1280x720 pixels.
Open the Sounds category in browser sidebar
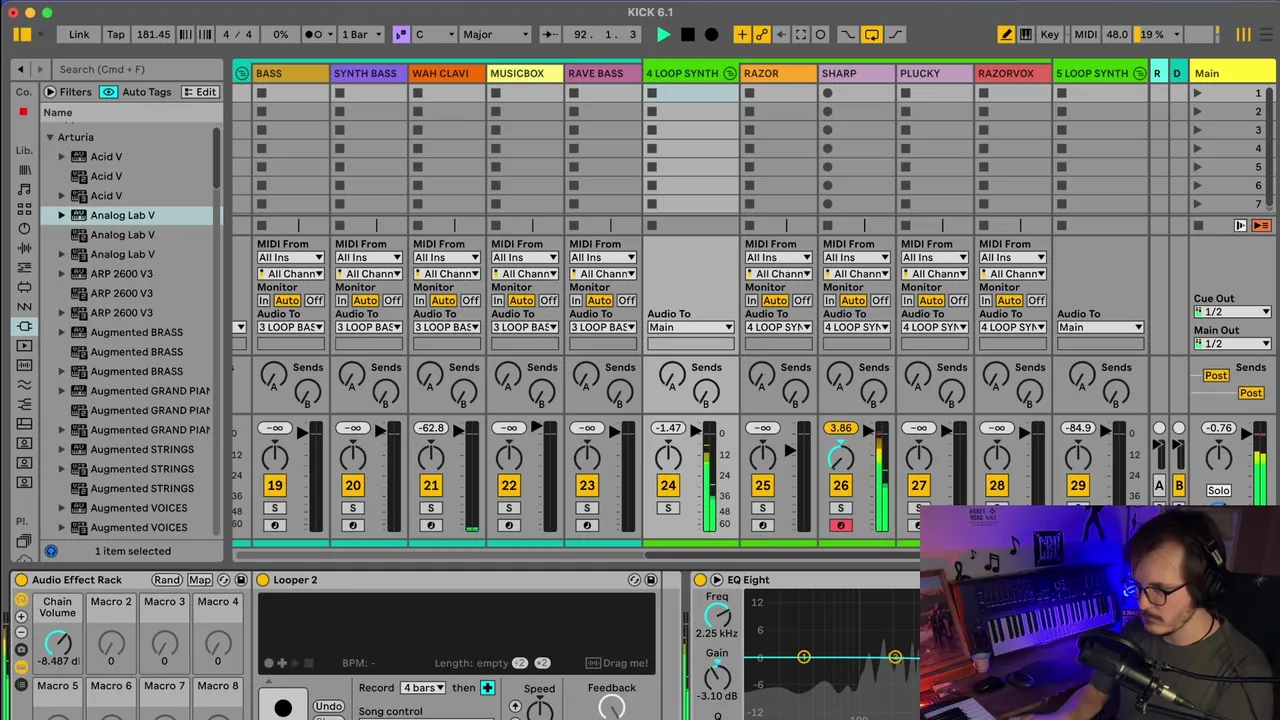click(x=24, y=189)
